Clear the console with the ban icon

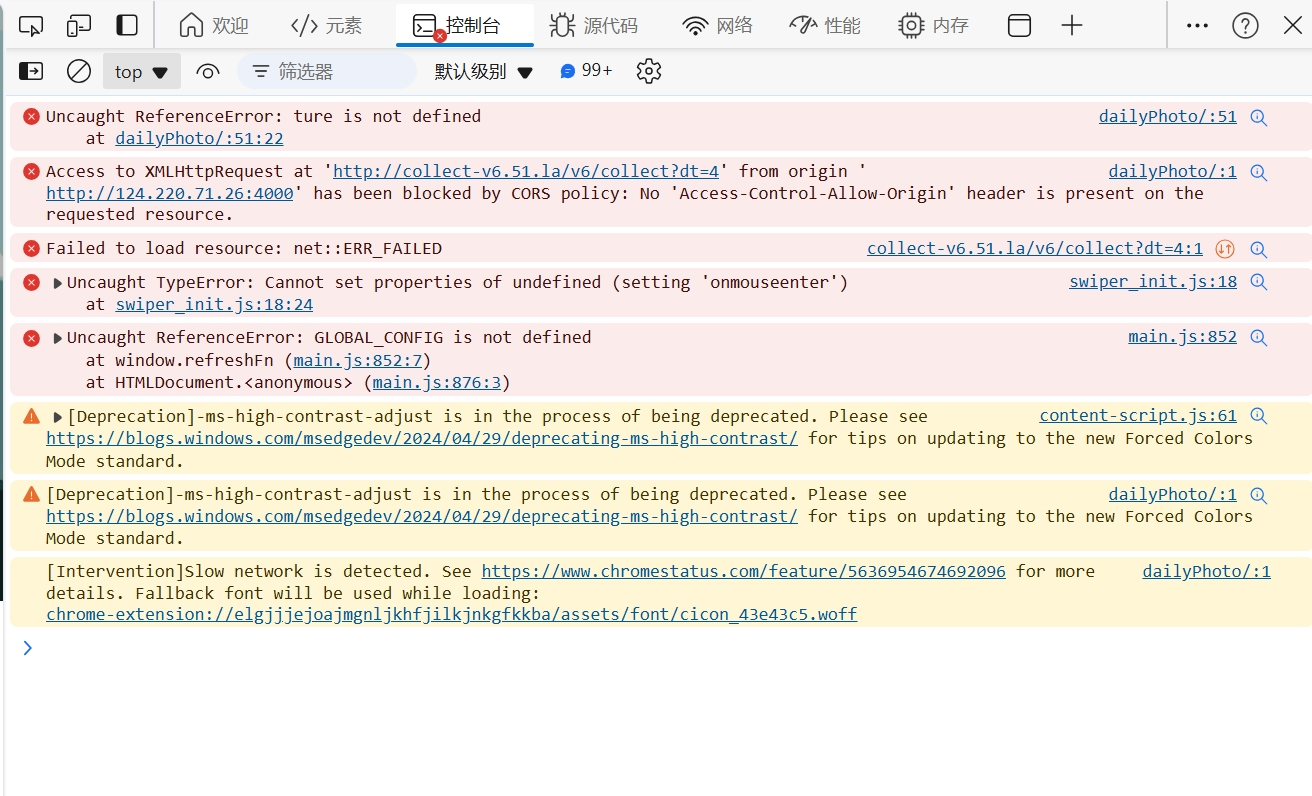coord(79,71)
